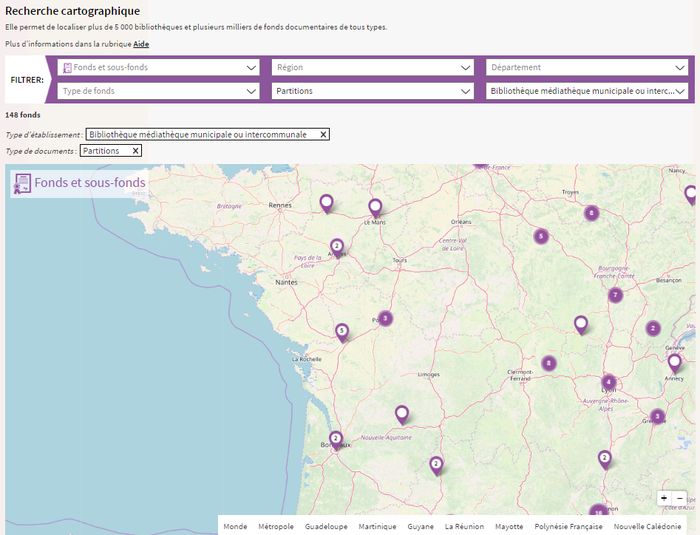Click the map marker near Rennes
Image resolution: width=700 pixels, height=535 pixels.
pyautogui.click(x=326, y=203)
